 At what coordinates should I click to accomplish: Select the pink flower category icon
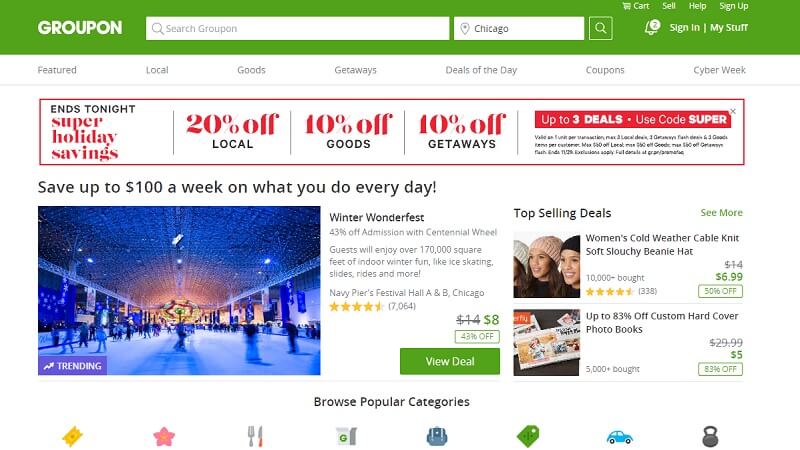point(164,437)
